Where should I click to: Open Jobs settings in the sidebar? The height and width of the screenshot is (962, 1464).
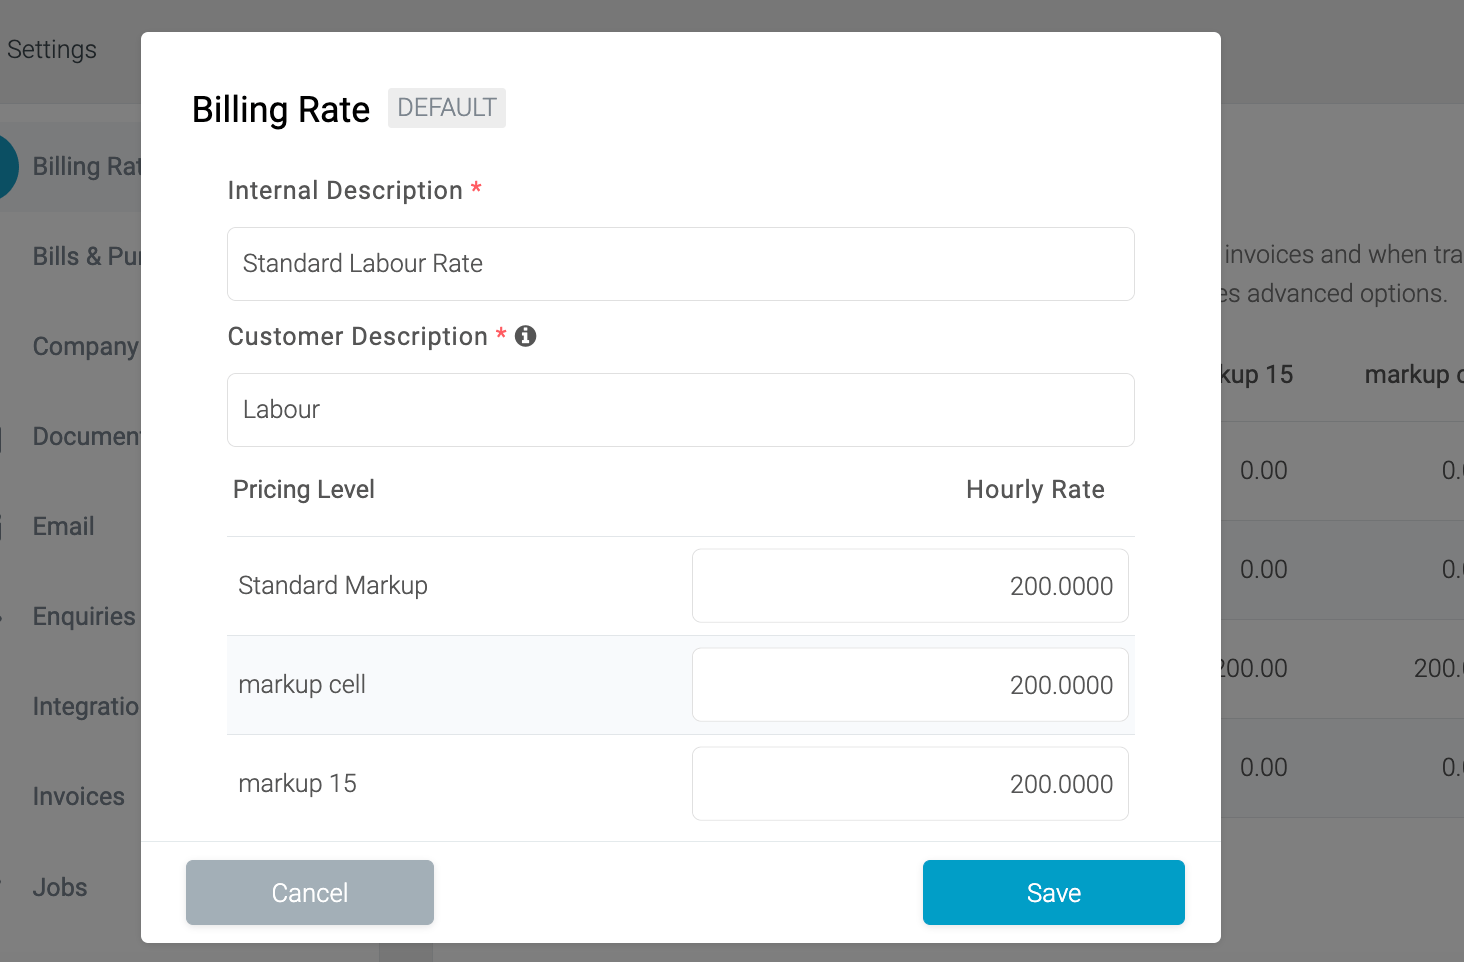pos(59,887)
